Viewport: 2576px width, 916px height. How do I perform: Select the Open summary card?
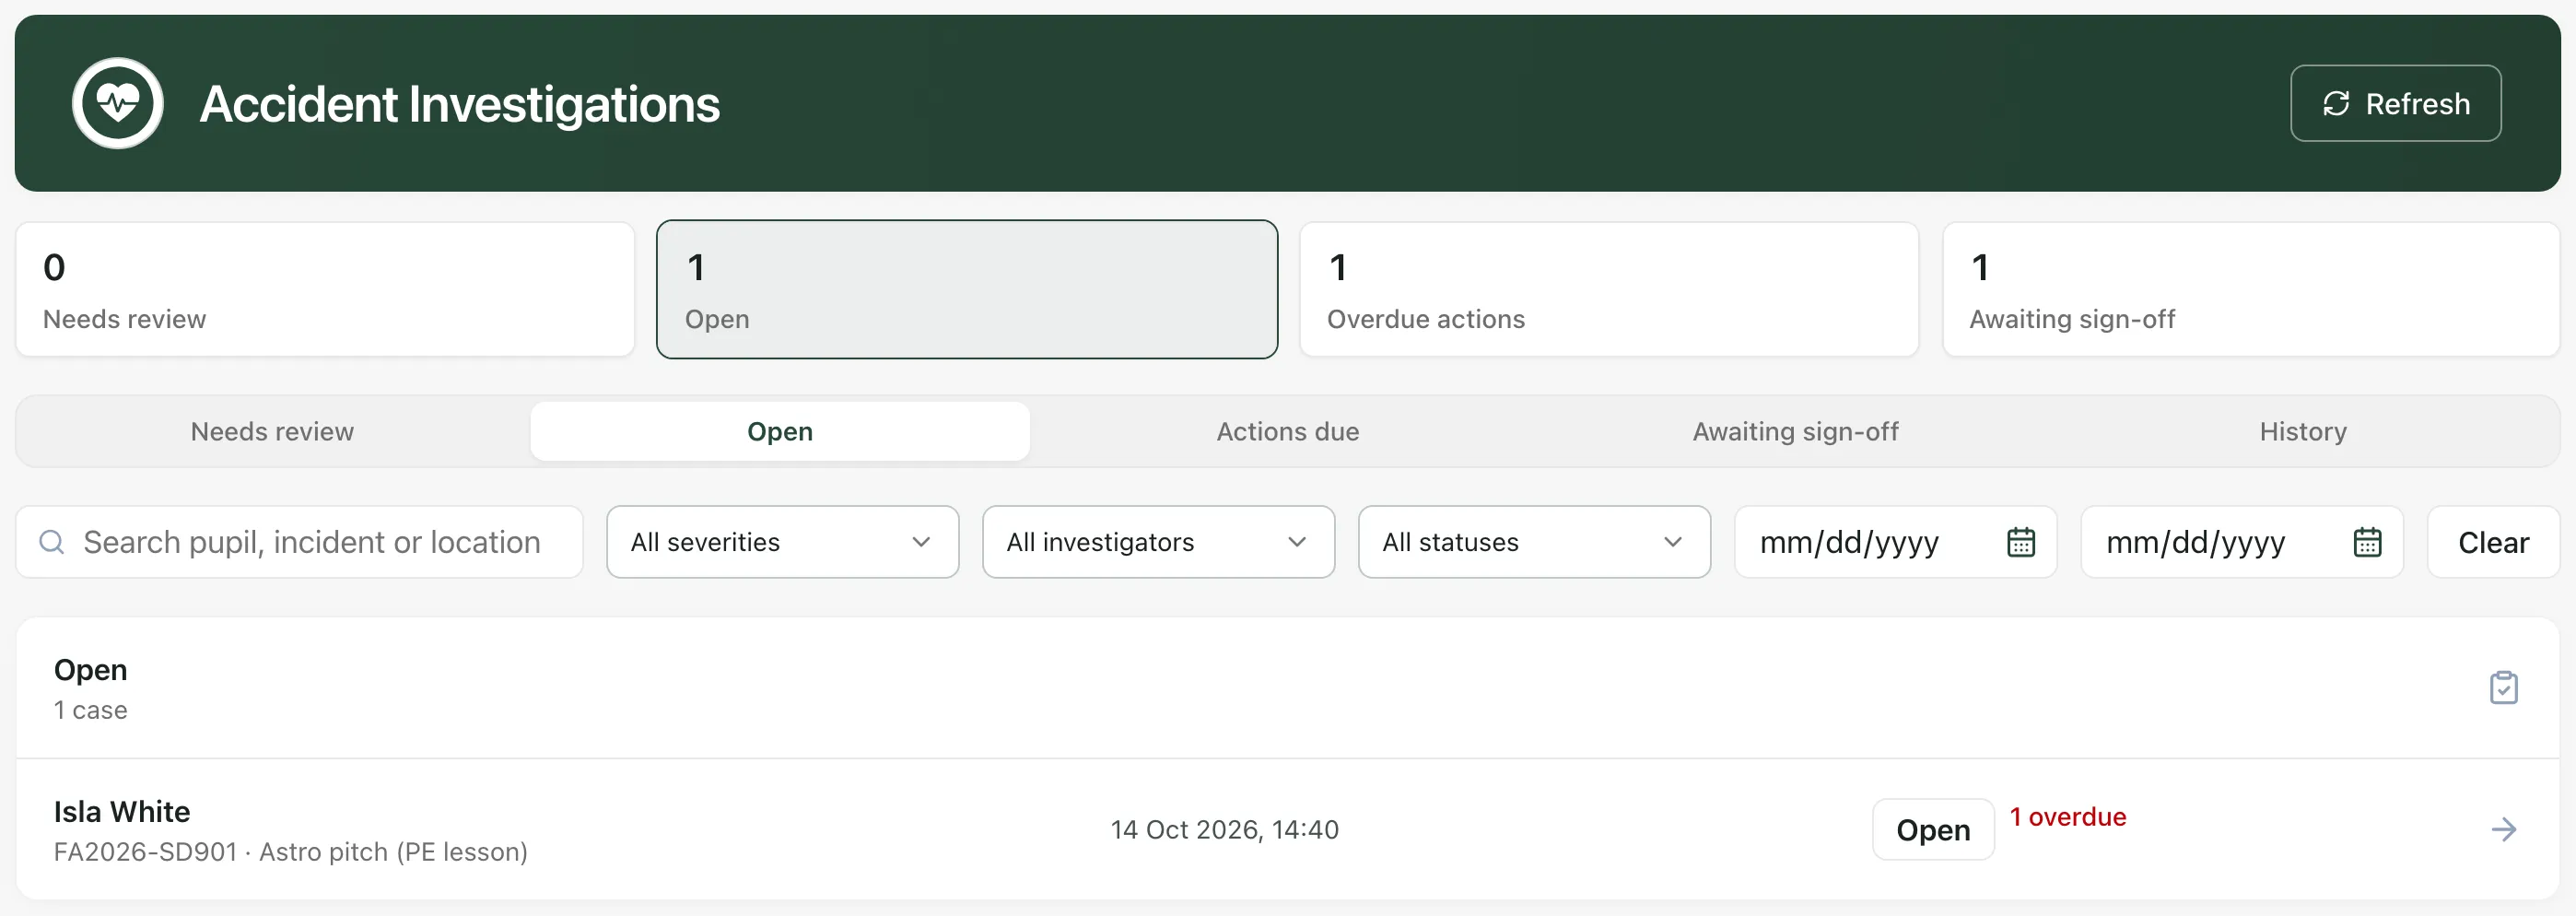coord(967,289)
